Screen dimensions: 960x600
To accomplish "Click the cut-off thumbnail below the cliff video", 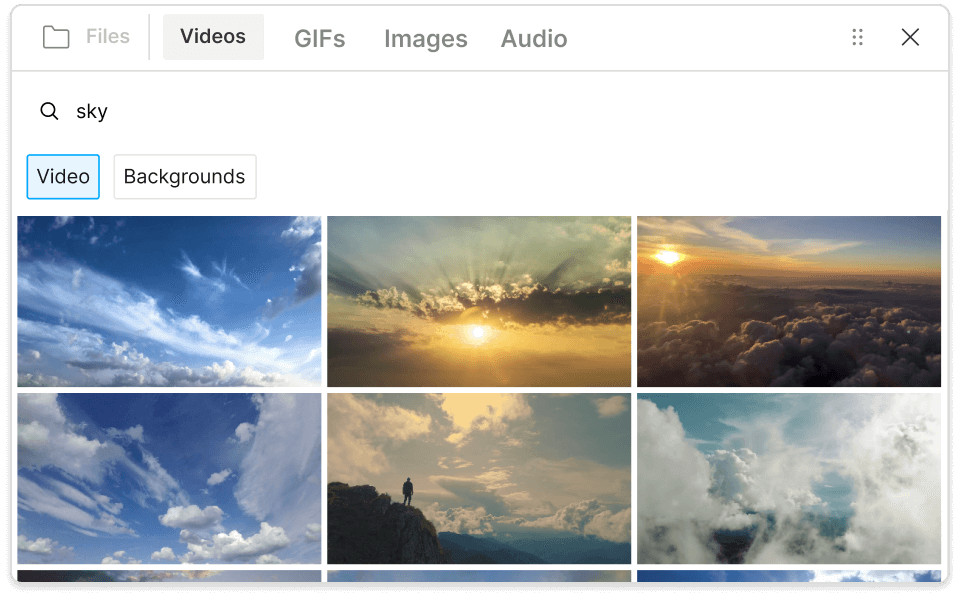I will coord(479,576).
